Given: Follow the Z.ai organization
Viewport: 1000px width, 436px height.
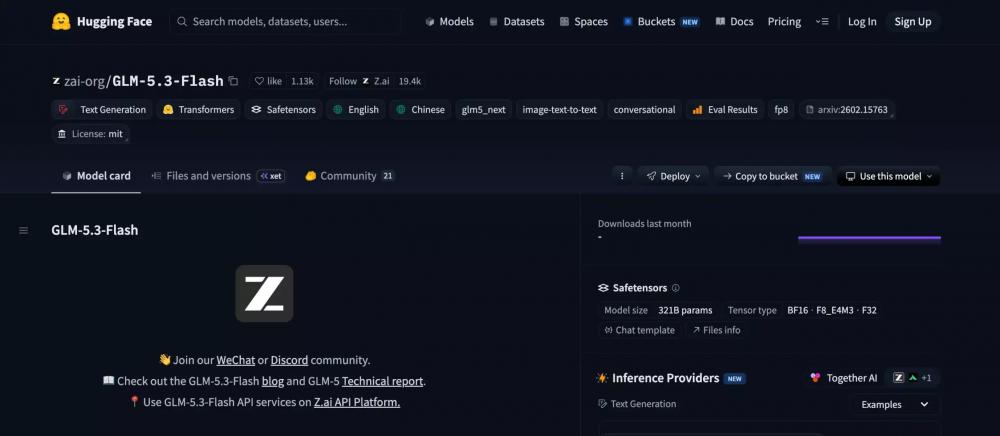Looking at the screenshot, I should (x=359, y=81).
